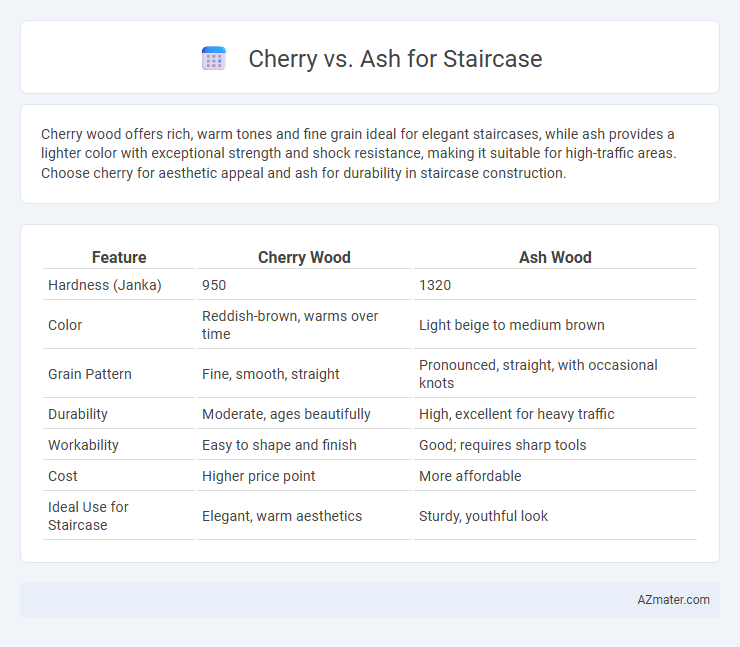This screenshot has height=647, width=740.
Task: Click 'Reddish-brown, warms over time' cell
Action: 290,325
